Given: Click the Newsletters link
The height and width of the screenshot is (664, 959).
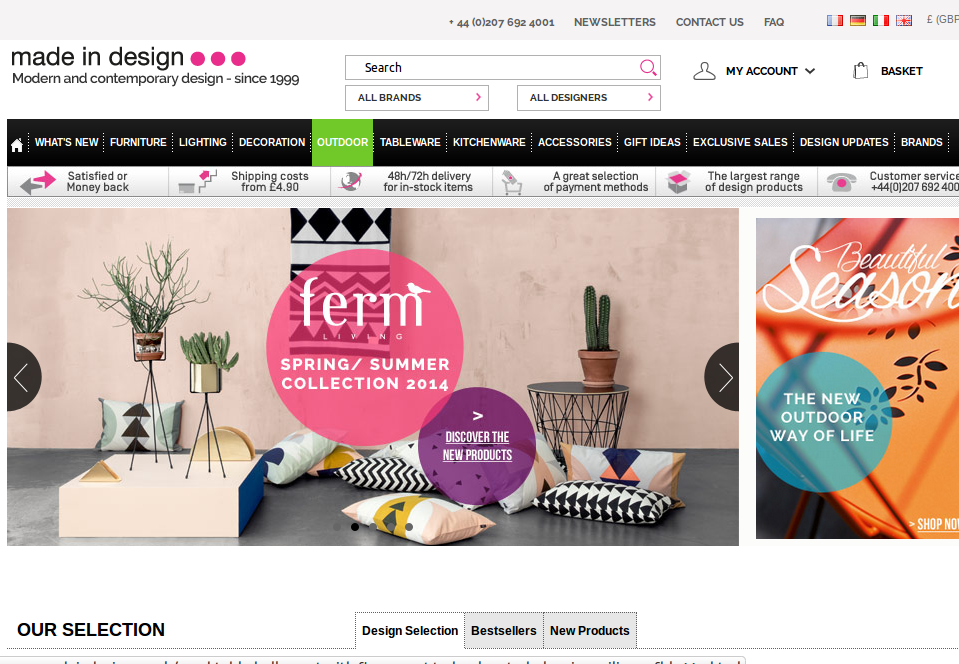Looking at the screenshot, I should tap(615, 22).
